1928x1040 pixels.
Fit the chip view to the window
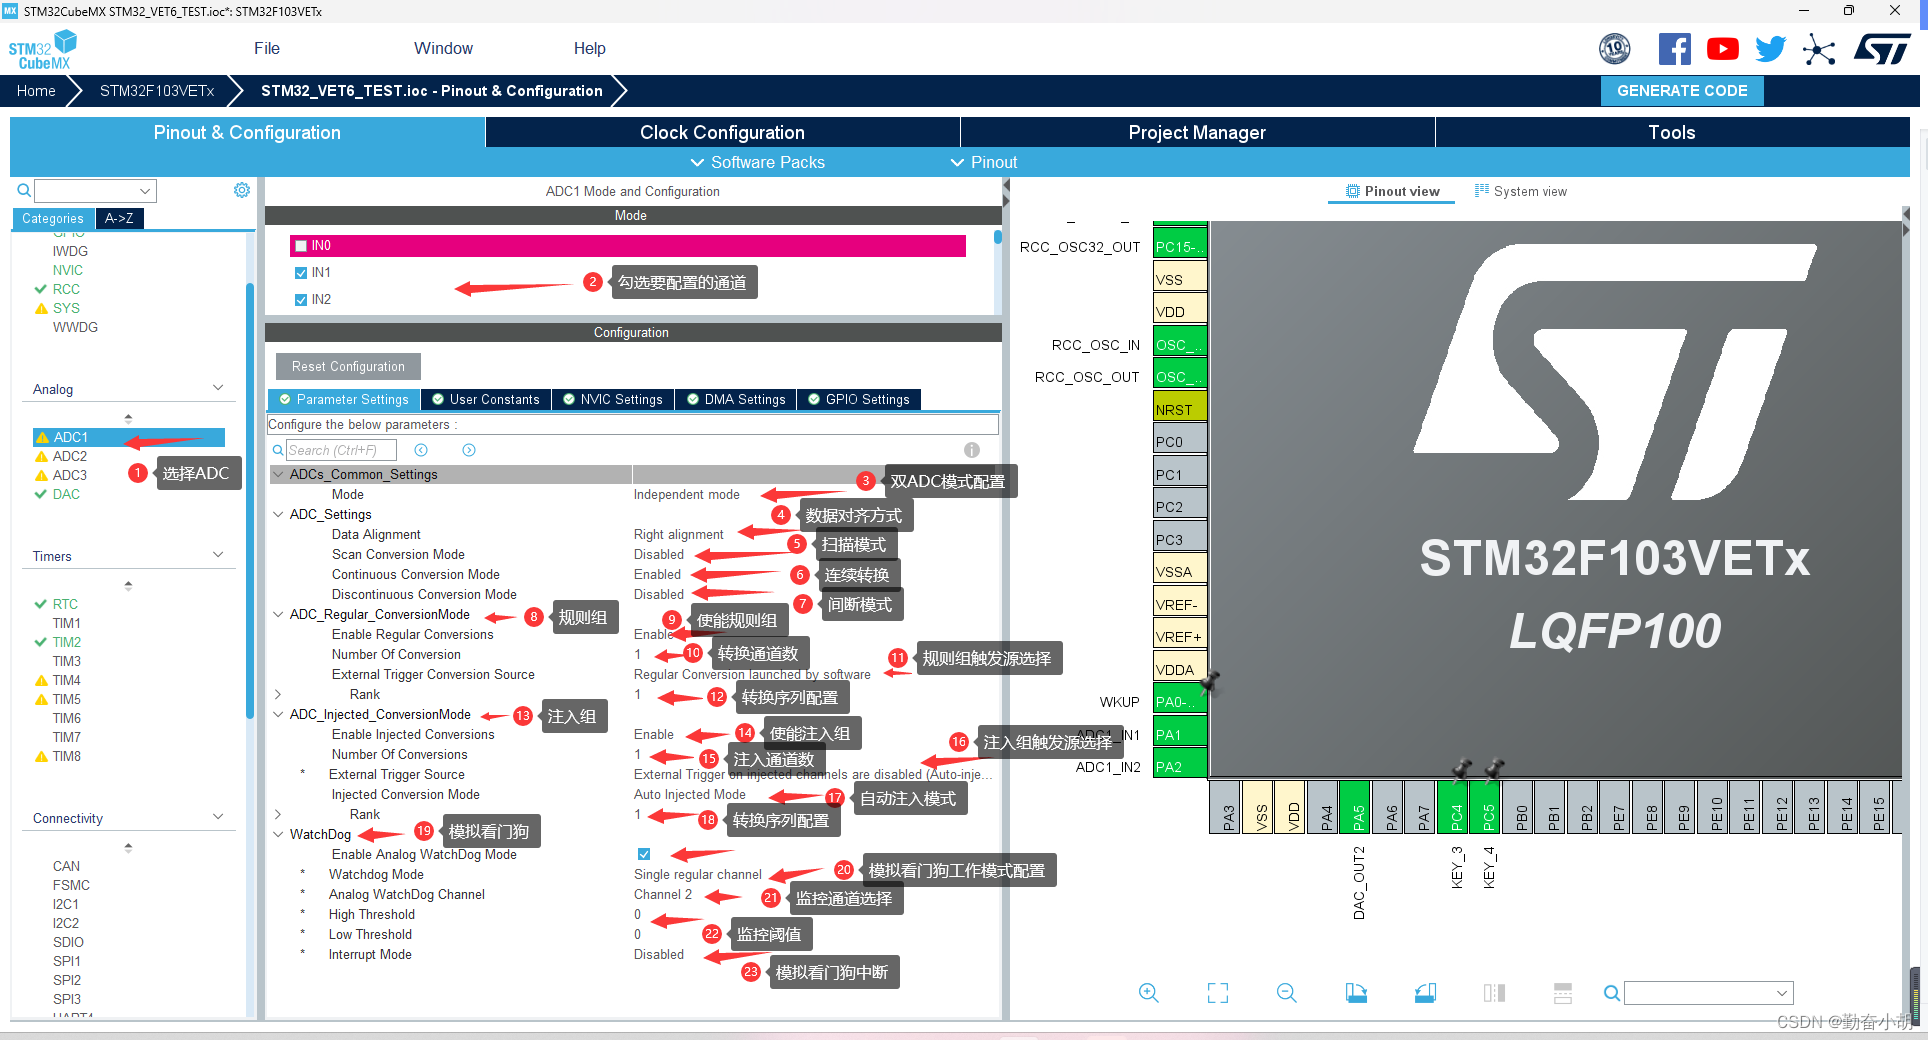(1218, 993)
